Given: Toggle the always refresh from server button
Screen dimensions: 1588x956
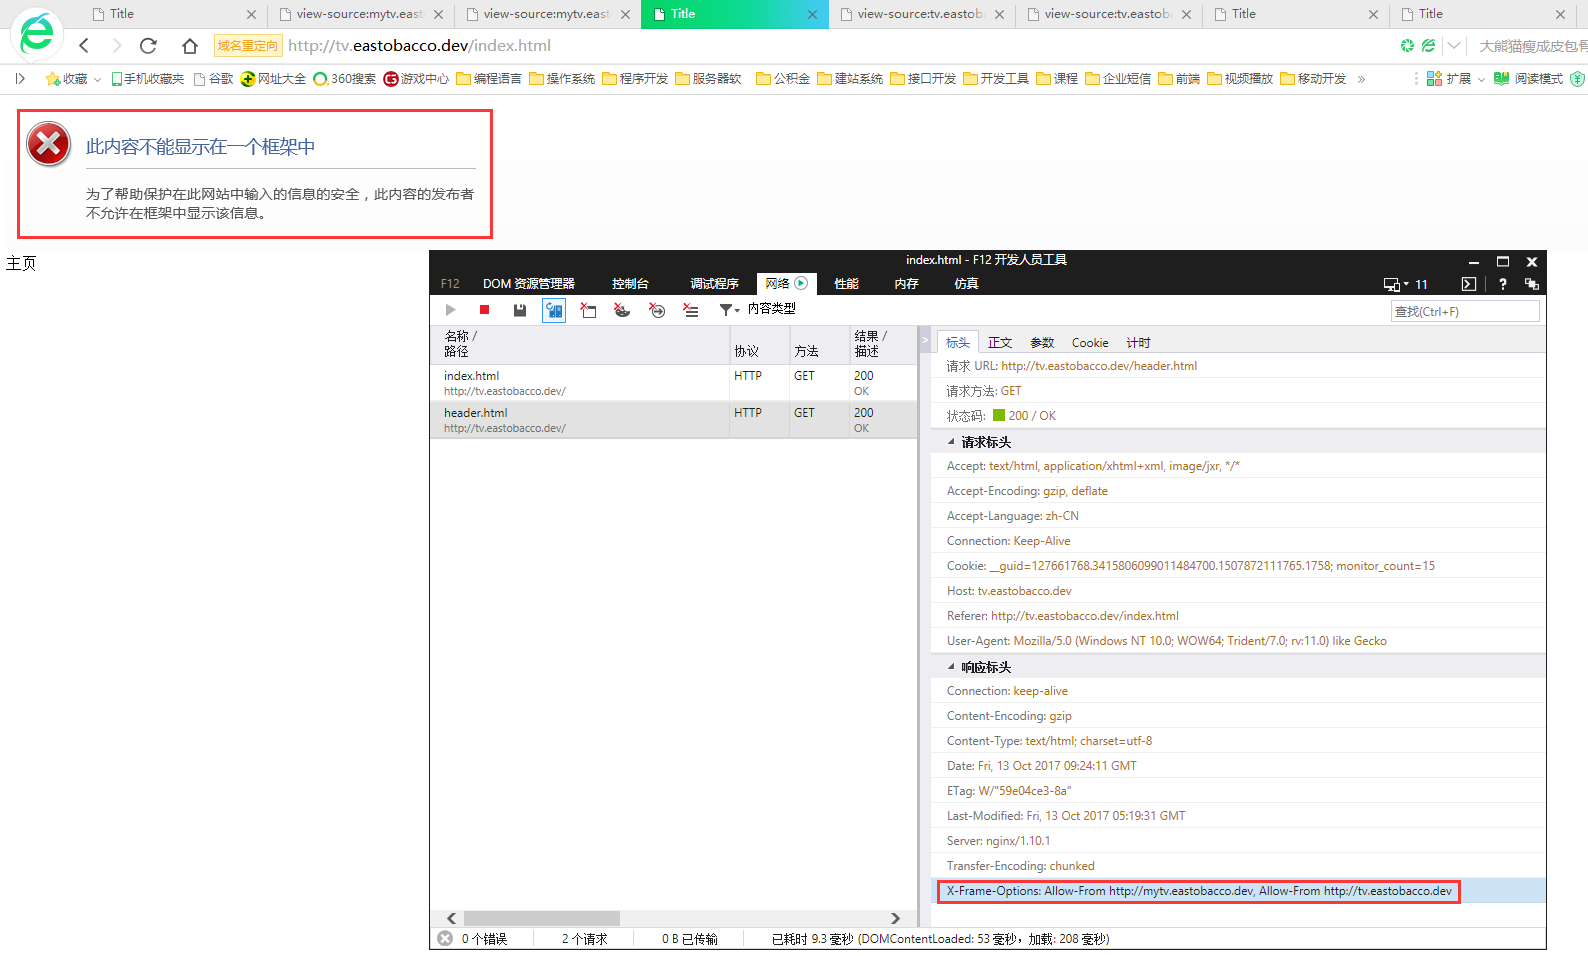Looking at the screenshot, I should tap(554, 310).
